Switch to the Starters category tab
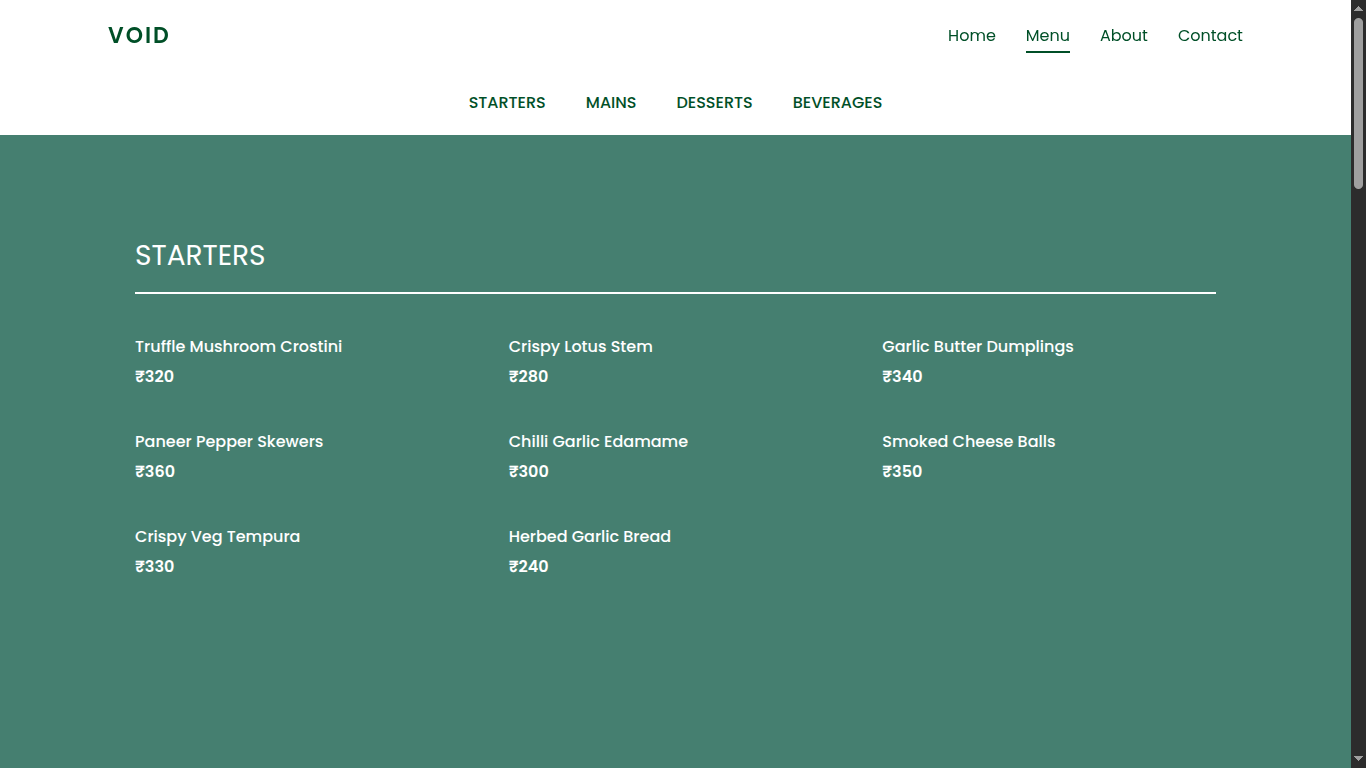Image resolution: width=1366 pixels, height=768 pixels. [507, 103]
